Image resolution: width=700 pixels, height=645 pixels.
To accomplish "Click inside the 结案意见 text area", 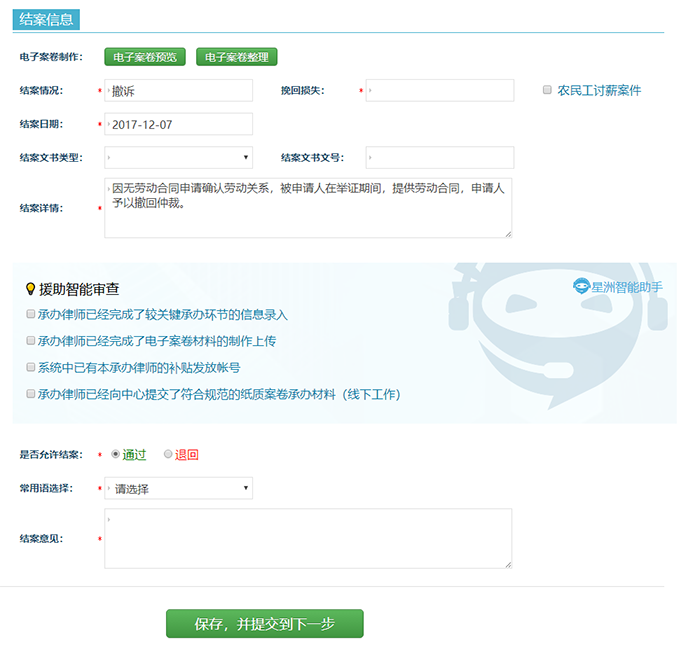I will tap(308, 538).
